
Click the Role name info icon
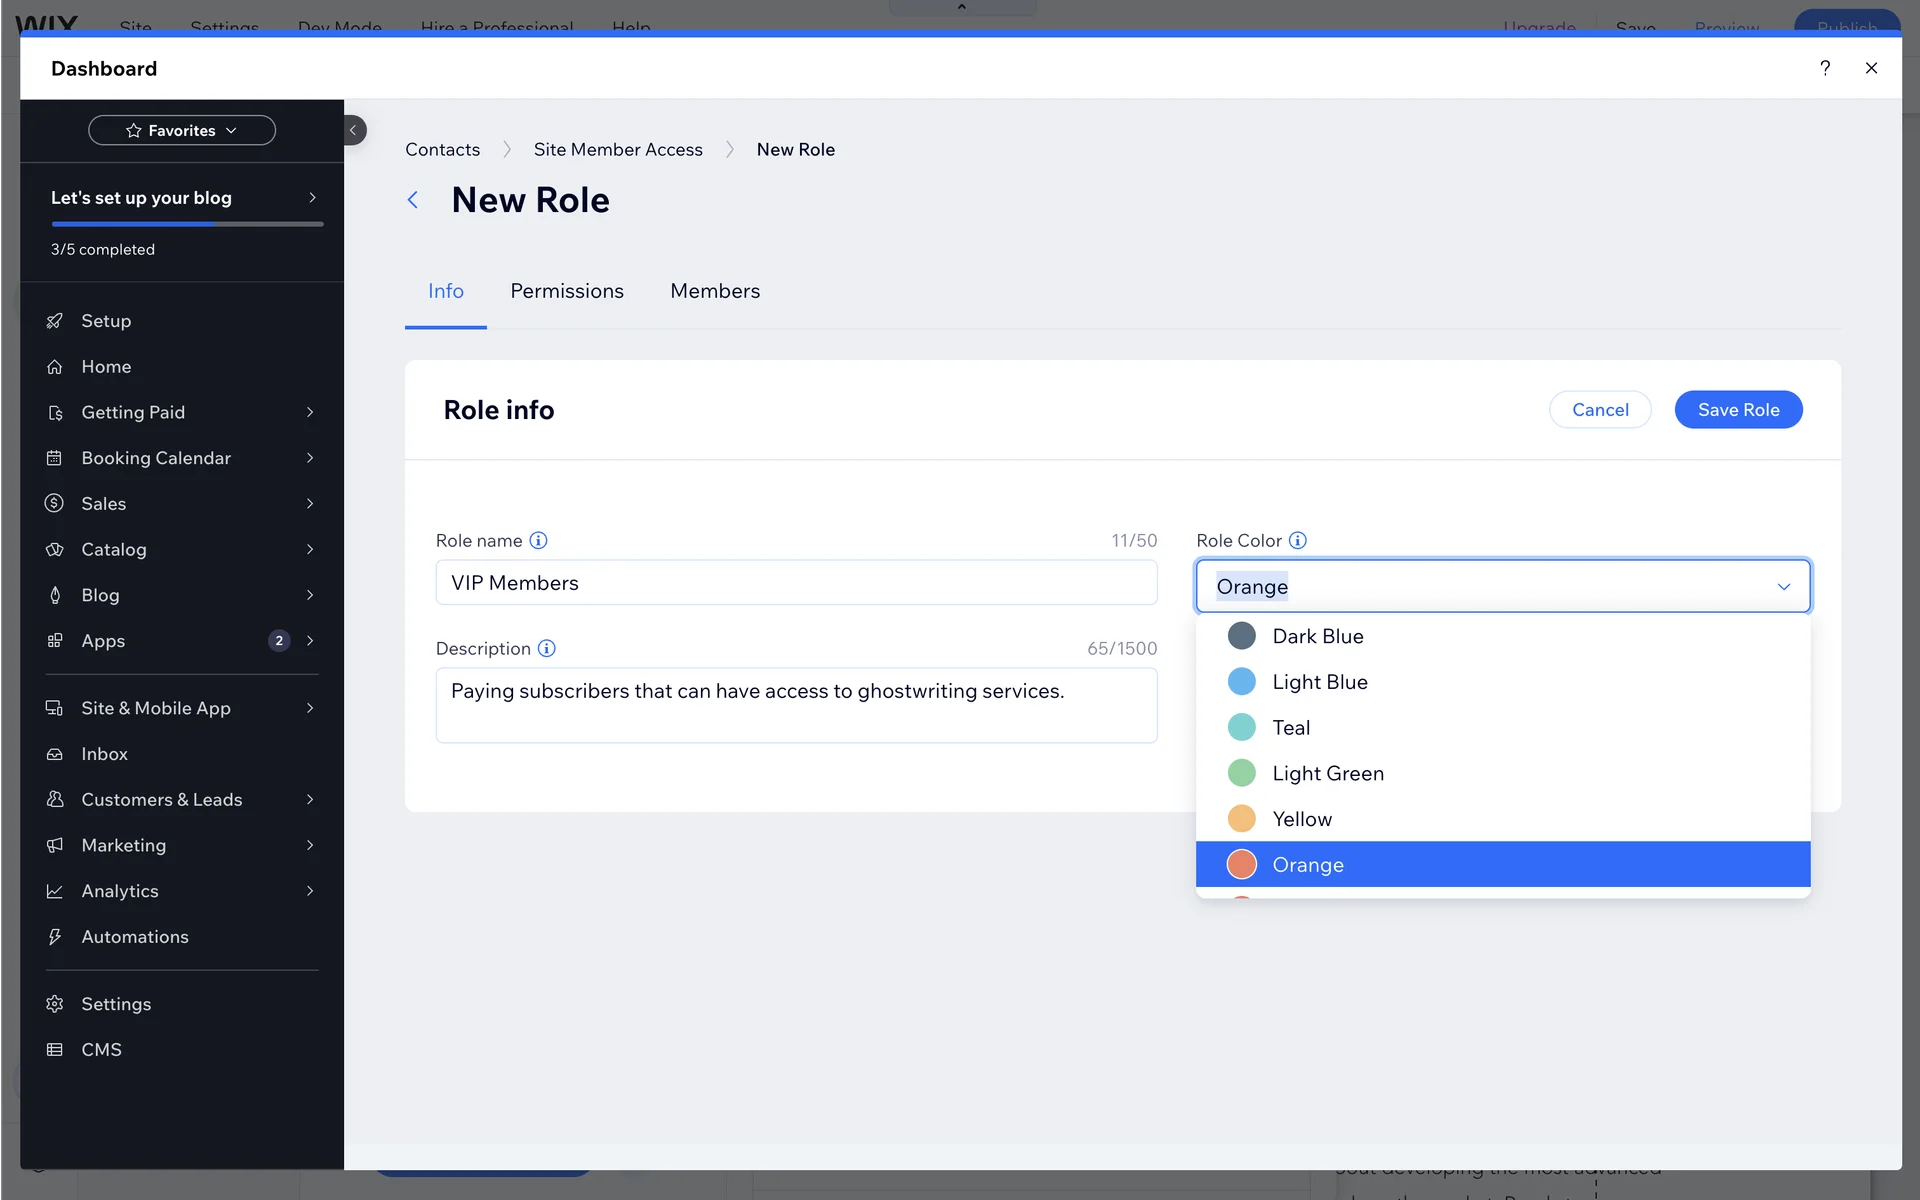tap(538, 541)
